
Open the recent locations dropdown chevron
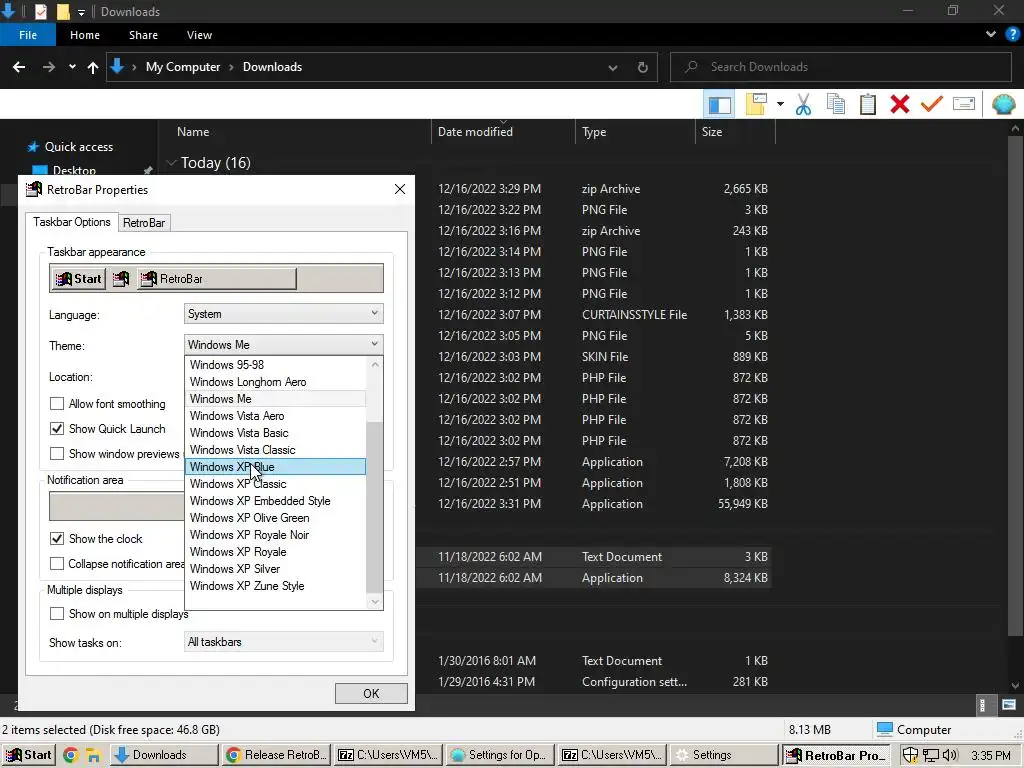pyautogui.click(x=72, y=67)
